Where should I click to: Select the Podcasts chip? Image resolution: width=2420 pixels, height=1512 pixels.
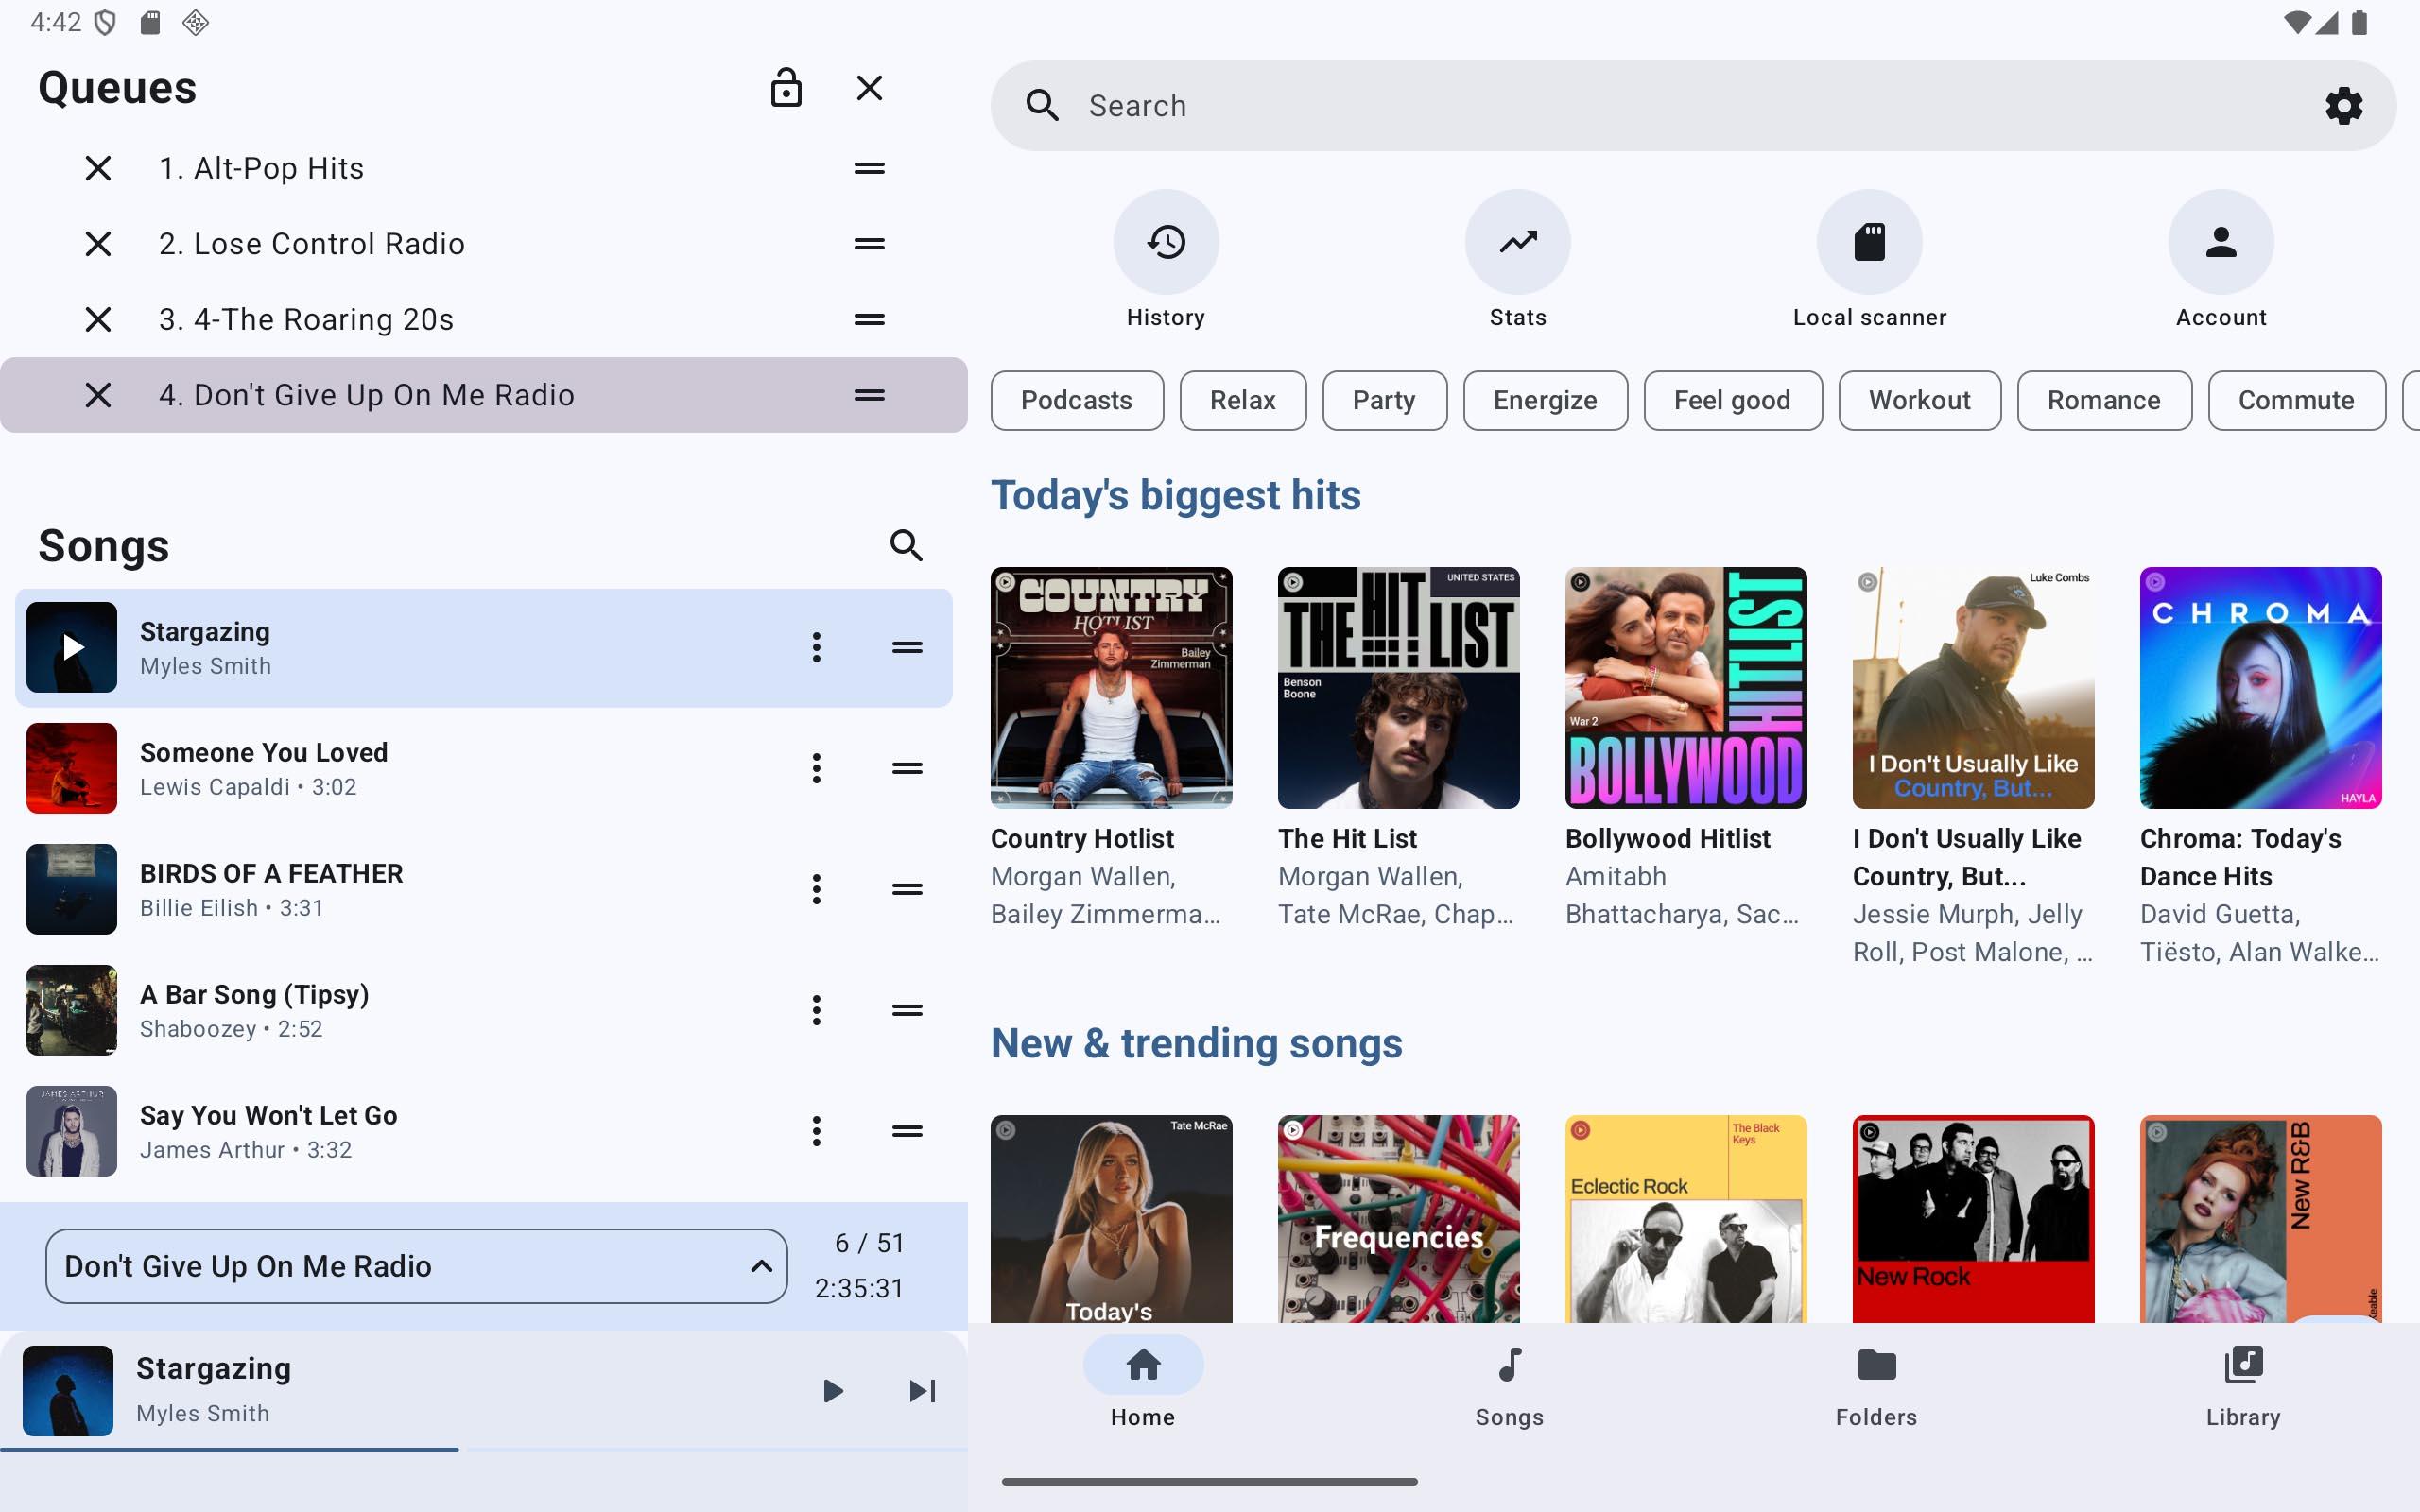(1076, 401)
